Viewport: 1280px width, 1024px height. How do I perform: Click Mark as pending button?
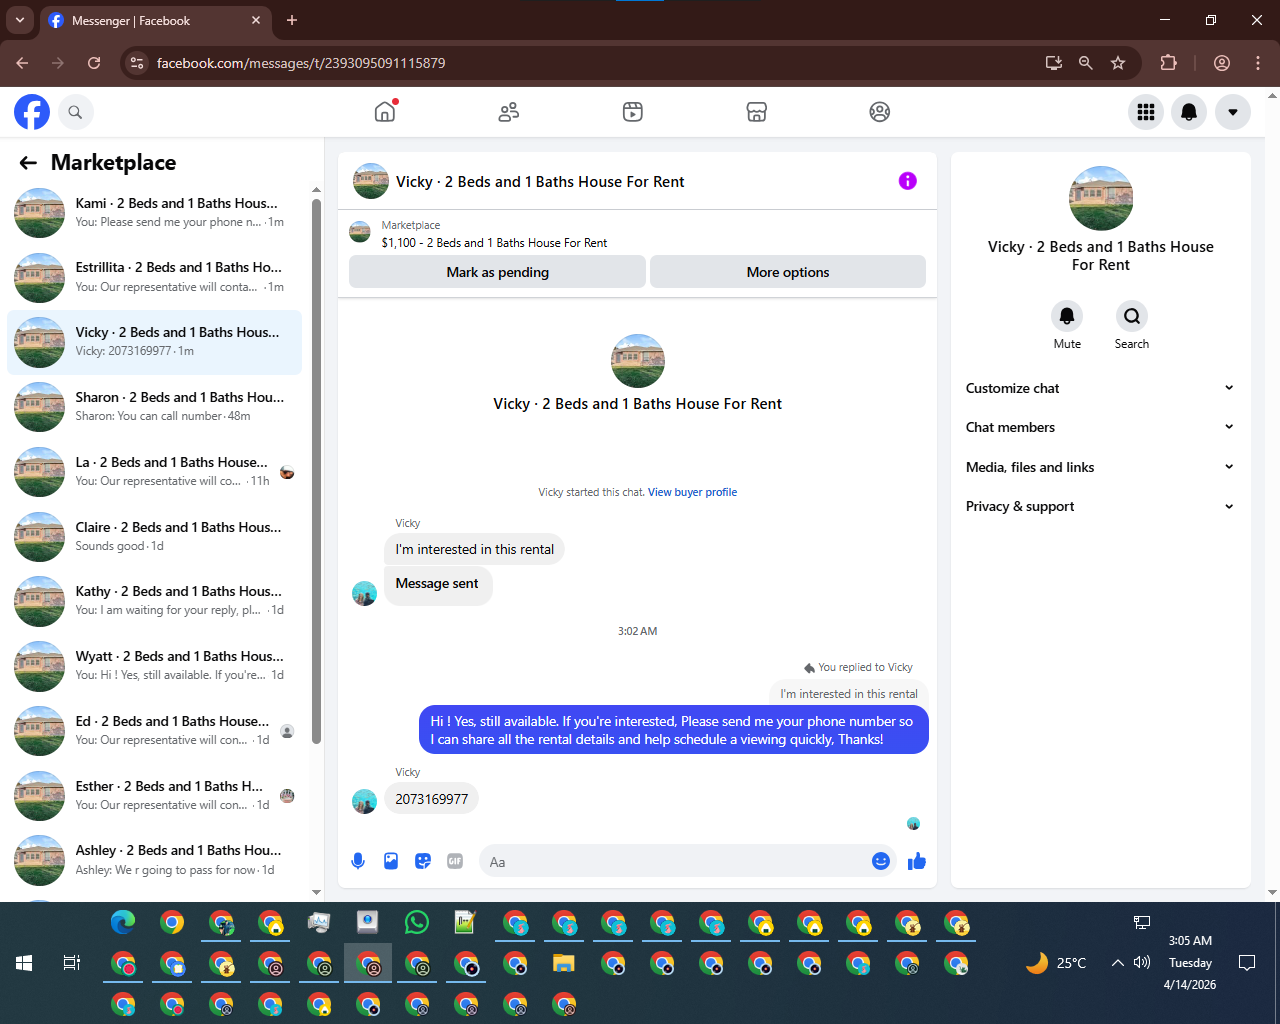pos(497,272)
